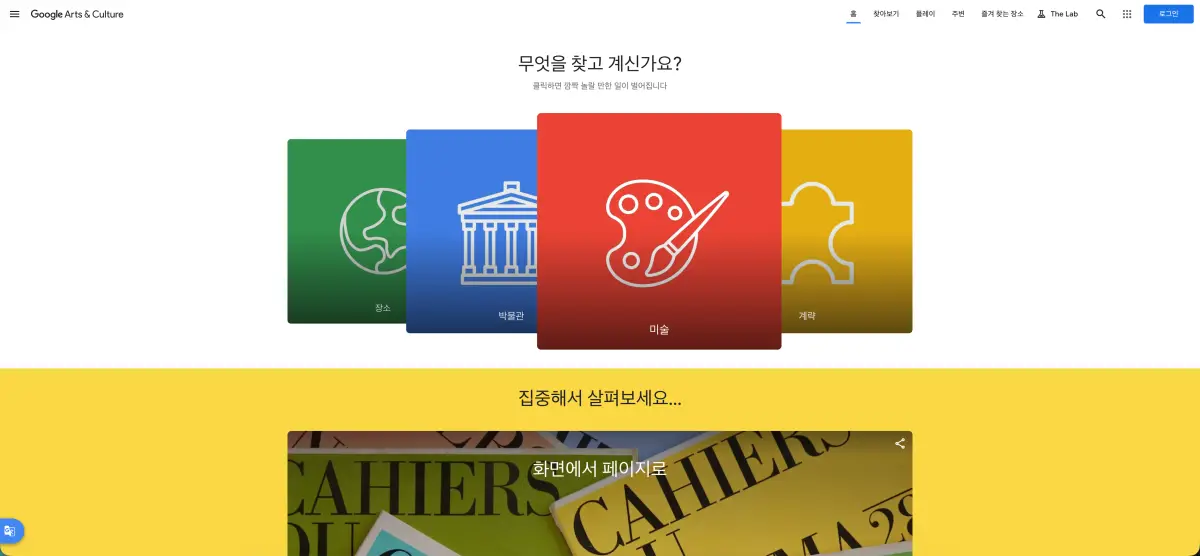Image resolution: width=1200 pixels, height=556 pixels.
Task: Select the blue 박물관 museum card
Action: (471, 231)
